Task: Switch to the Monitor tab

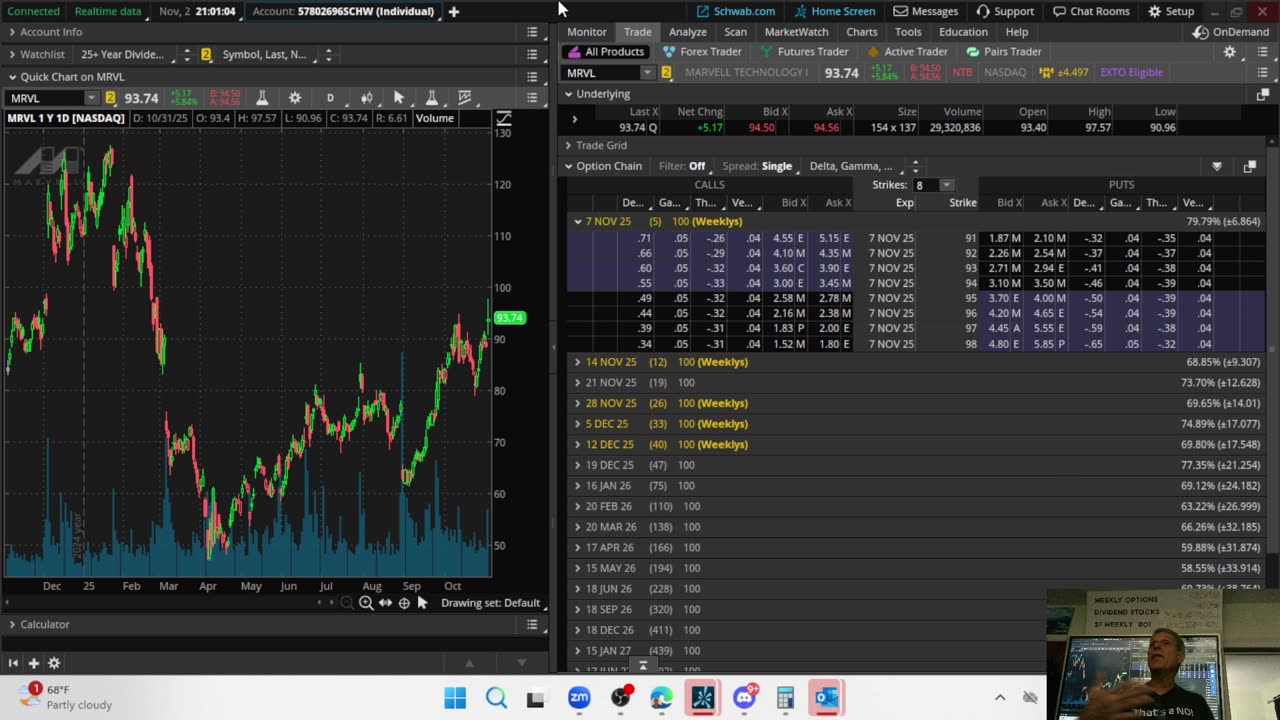Action: point(586,32)
